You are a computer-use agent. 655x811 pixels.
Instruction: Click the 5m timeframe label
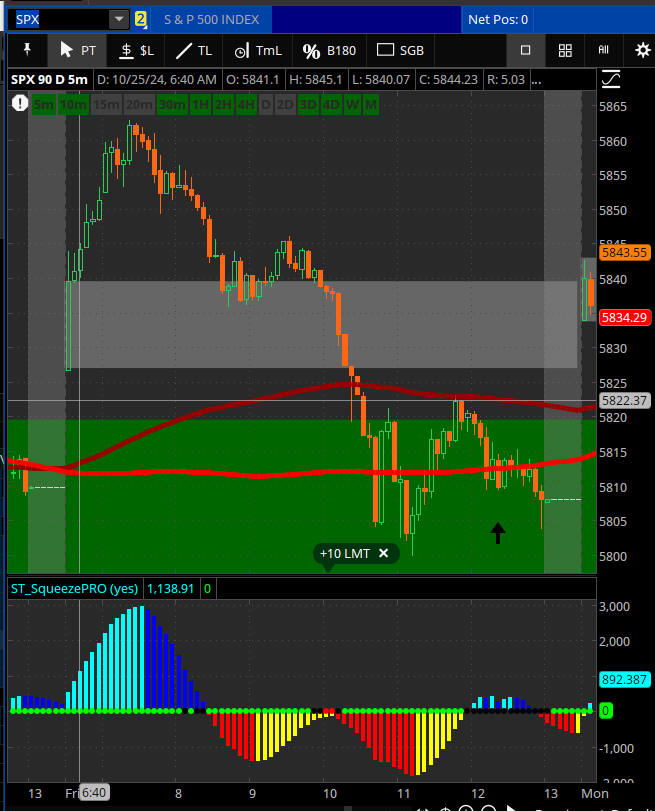pyautogui.click(x=43, y=105)
